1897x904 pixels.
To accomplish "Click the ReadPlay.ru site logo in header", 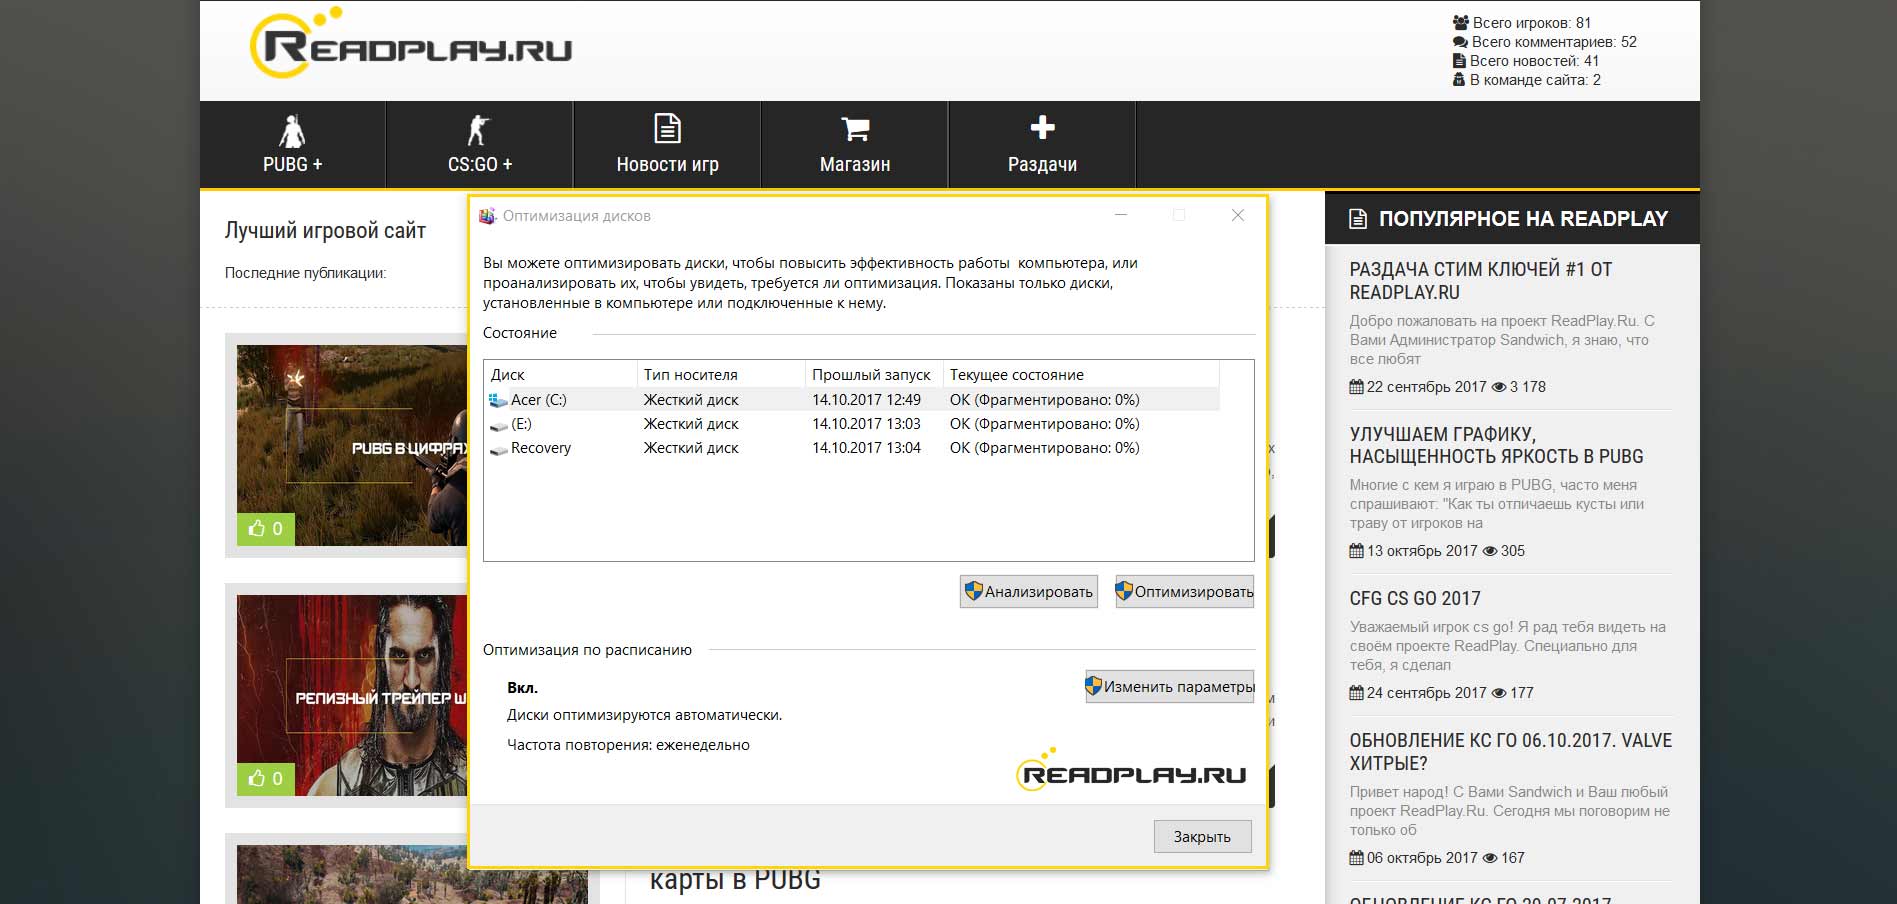I will (x=411, y=44).
